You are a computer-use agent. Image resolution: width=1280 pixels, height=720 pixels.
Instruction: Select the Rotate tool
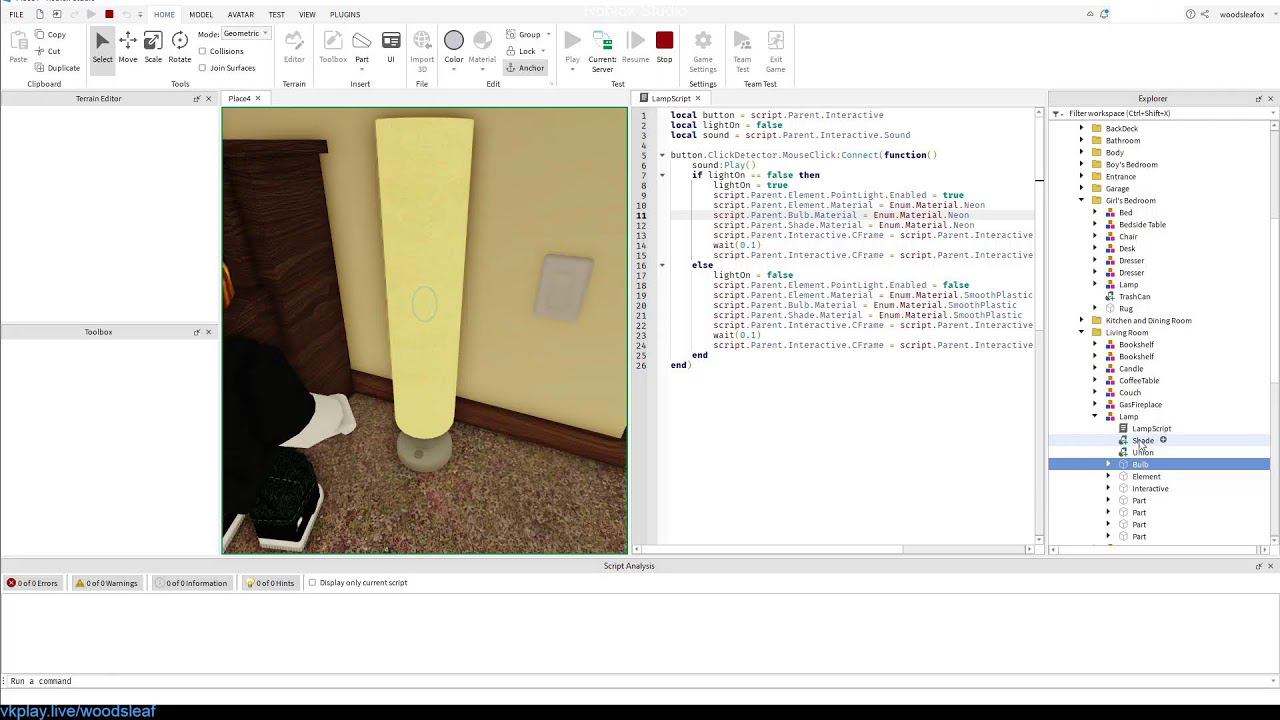(180, 47)
